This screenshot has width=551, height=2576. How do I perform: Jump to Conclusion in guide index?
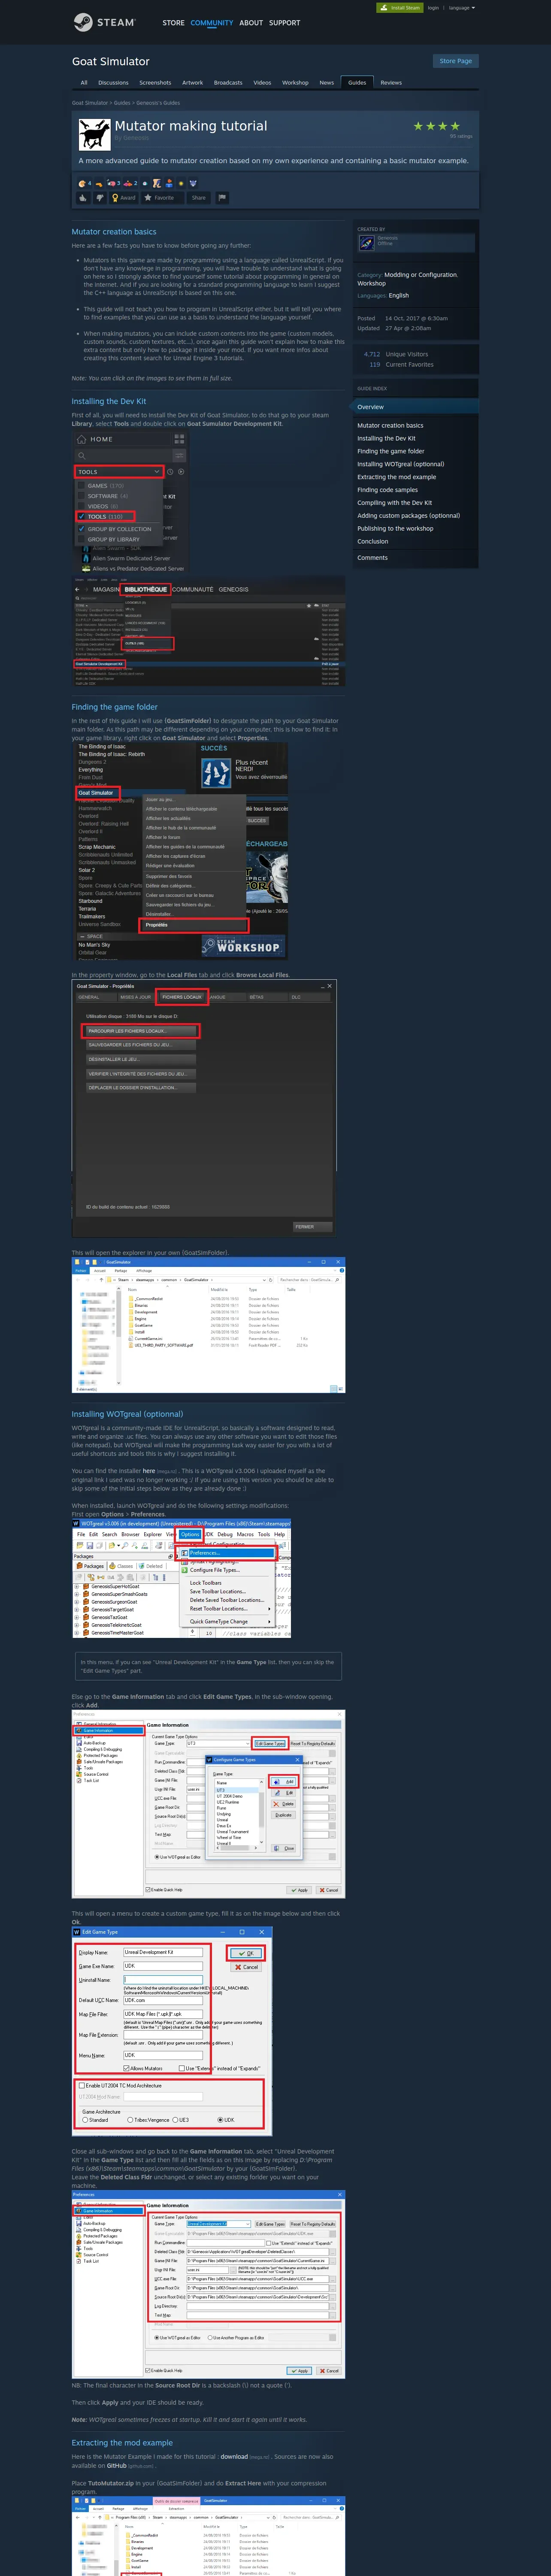tap(373, 542)
